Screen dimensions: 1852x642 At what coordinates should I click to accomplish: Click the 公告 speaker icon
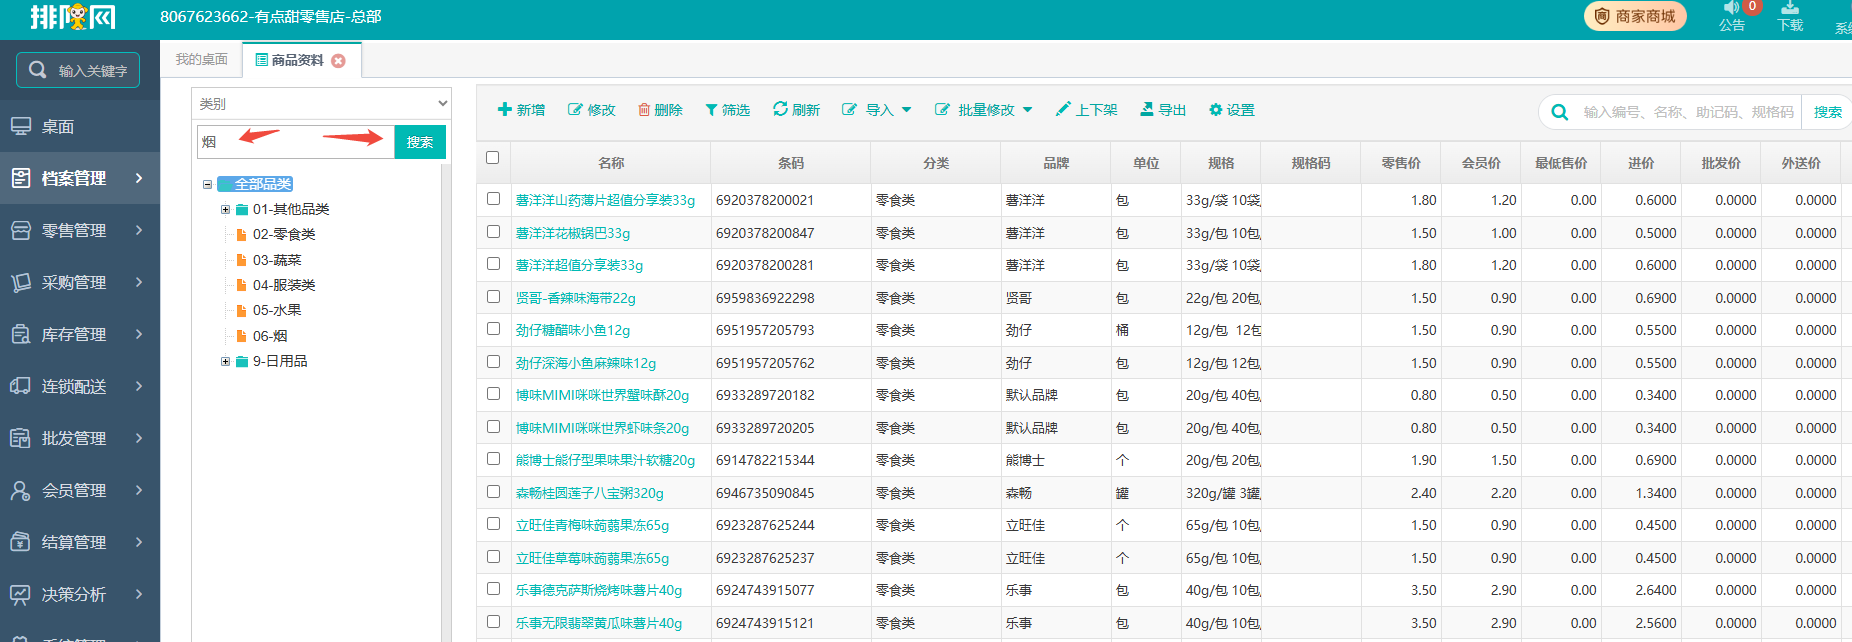(x=1731, y=8)
